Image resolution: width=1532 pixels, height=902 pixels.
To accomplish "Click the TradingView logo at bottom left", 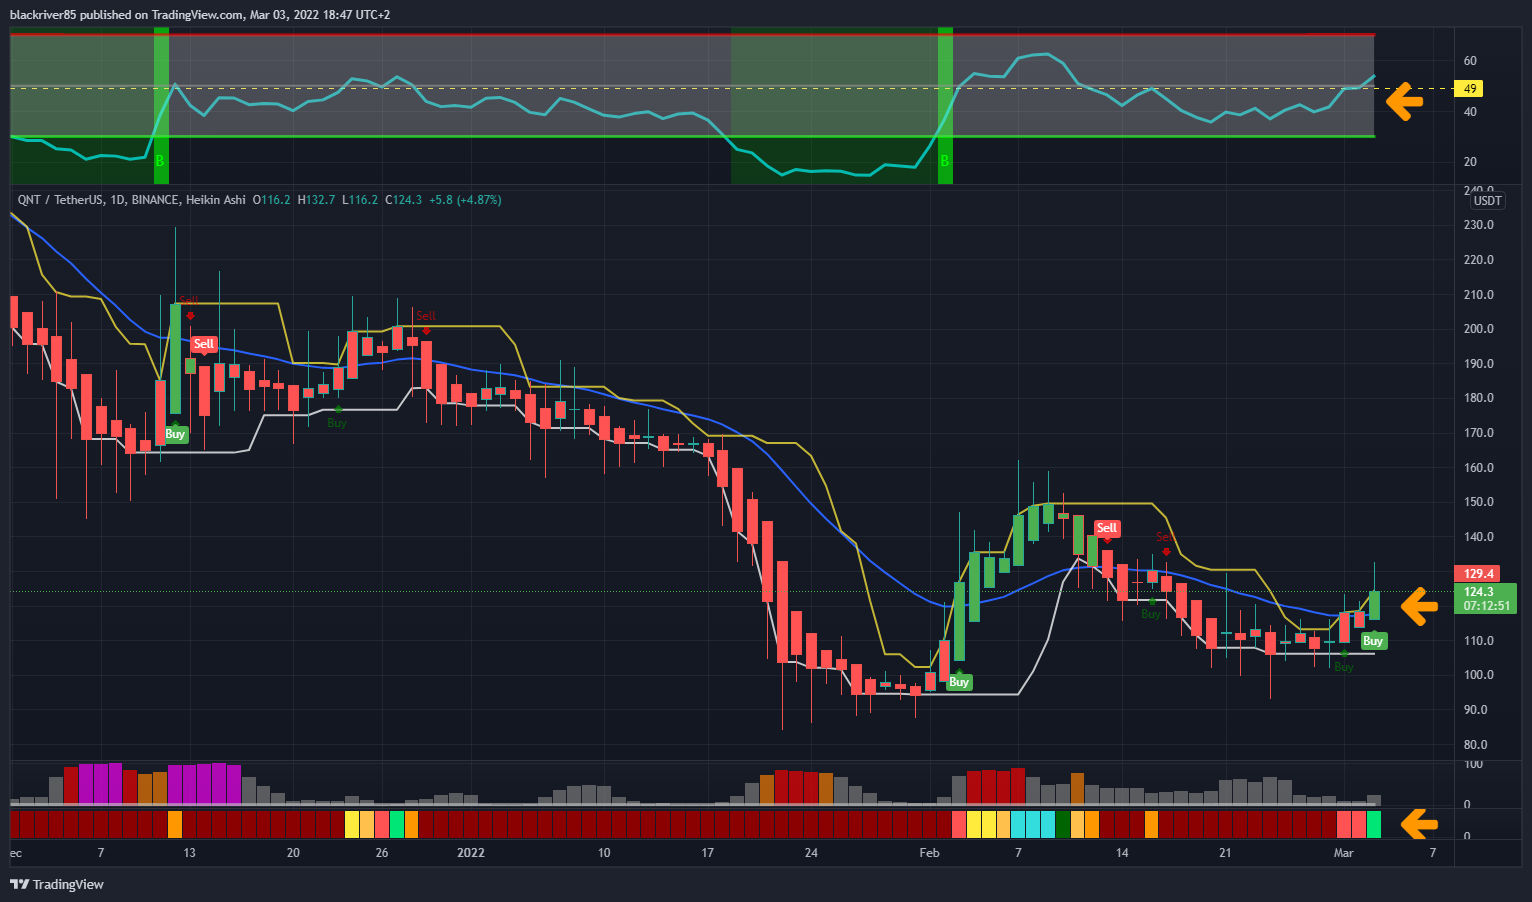I will pyautogui.click(x=57, y=884).
